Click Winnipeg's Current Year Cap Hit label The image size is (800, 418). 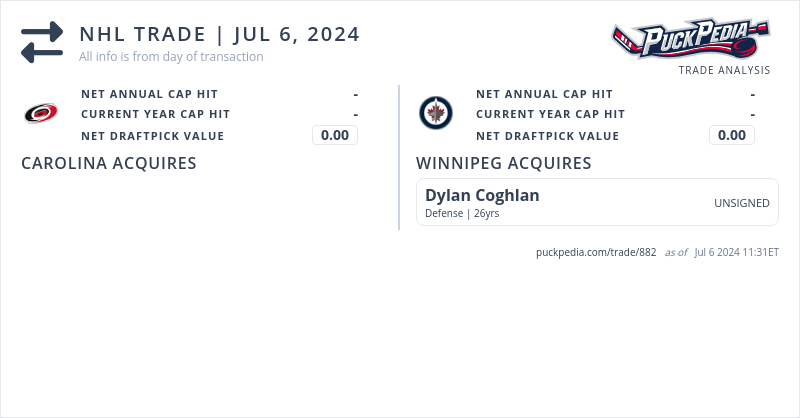click(550, 114)
